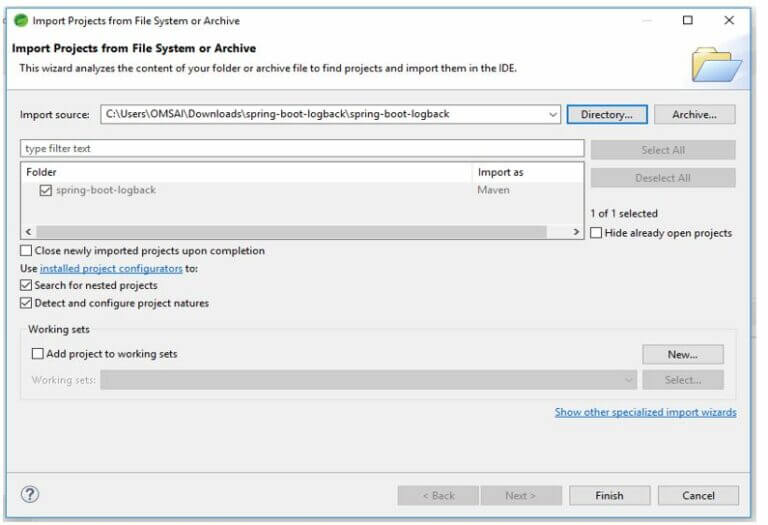This screenshot has height=525, width=768.
Task: Click the Maven import type cell
Action: (x=493, y=190)
